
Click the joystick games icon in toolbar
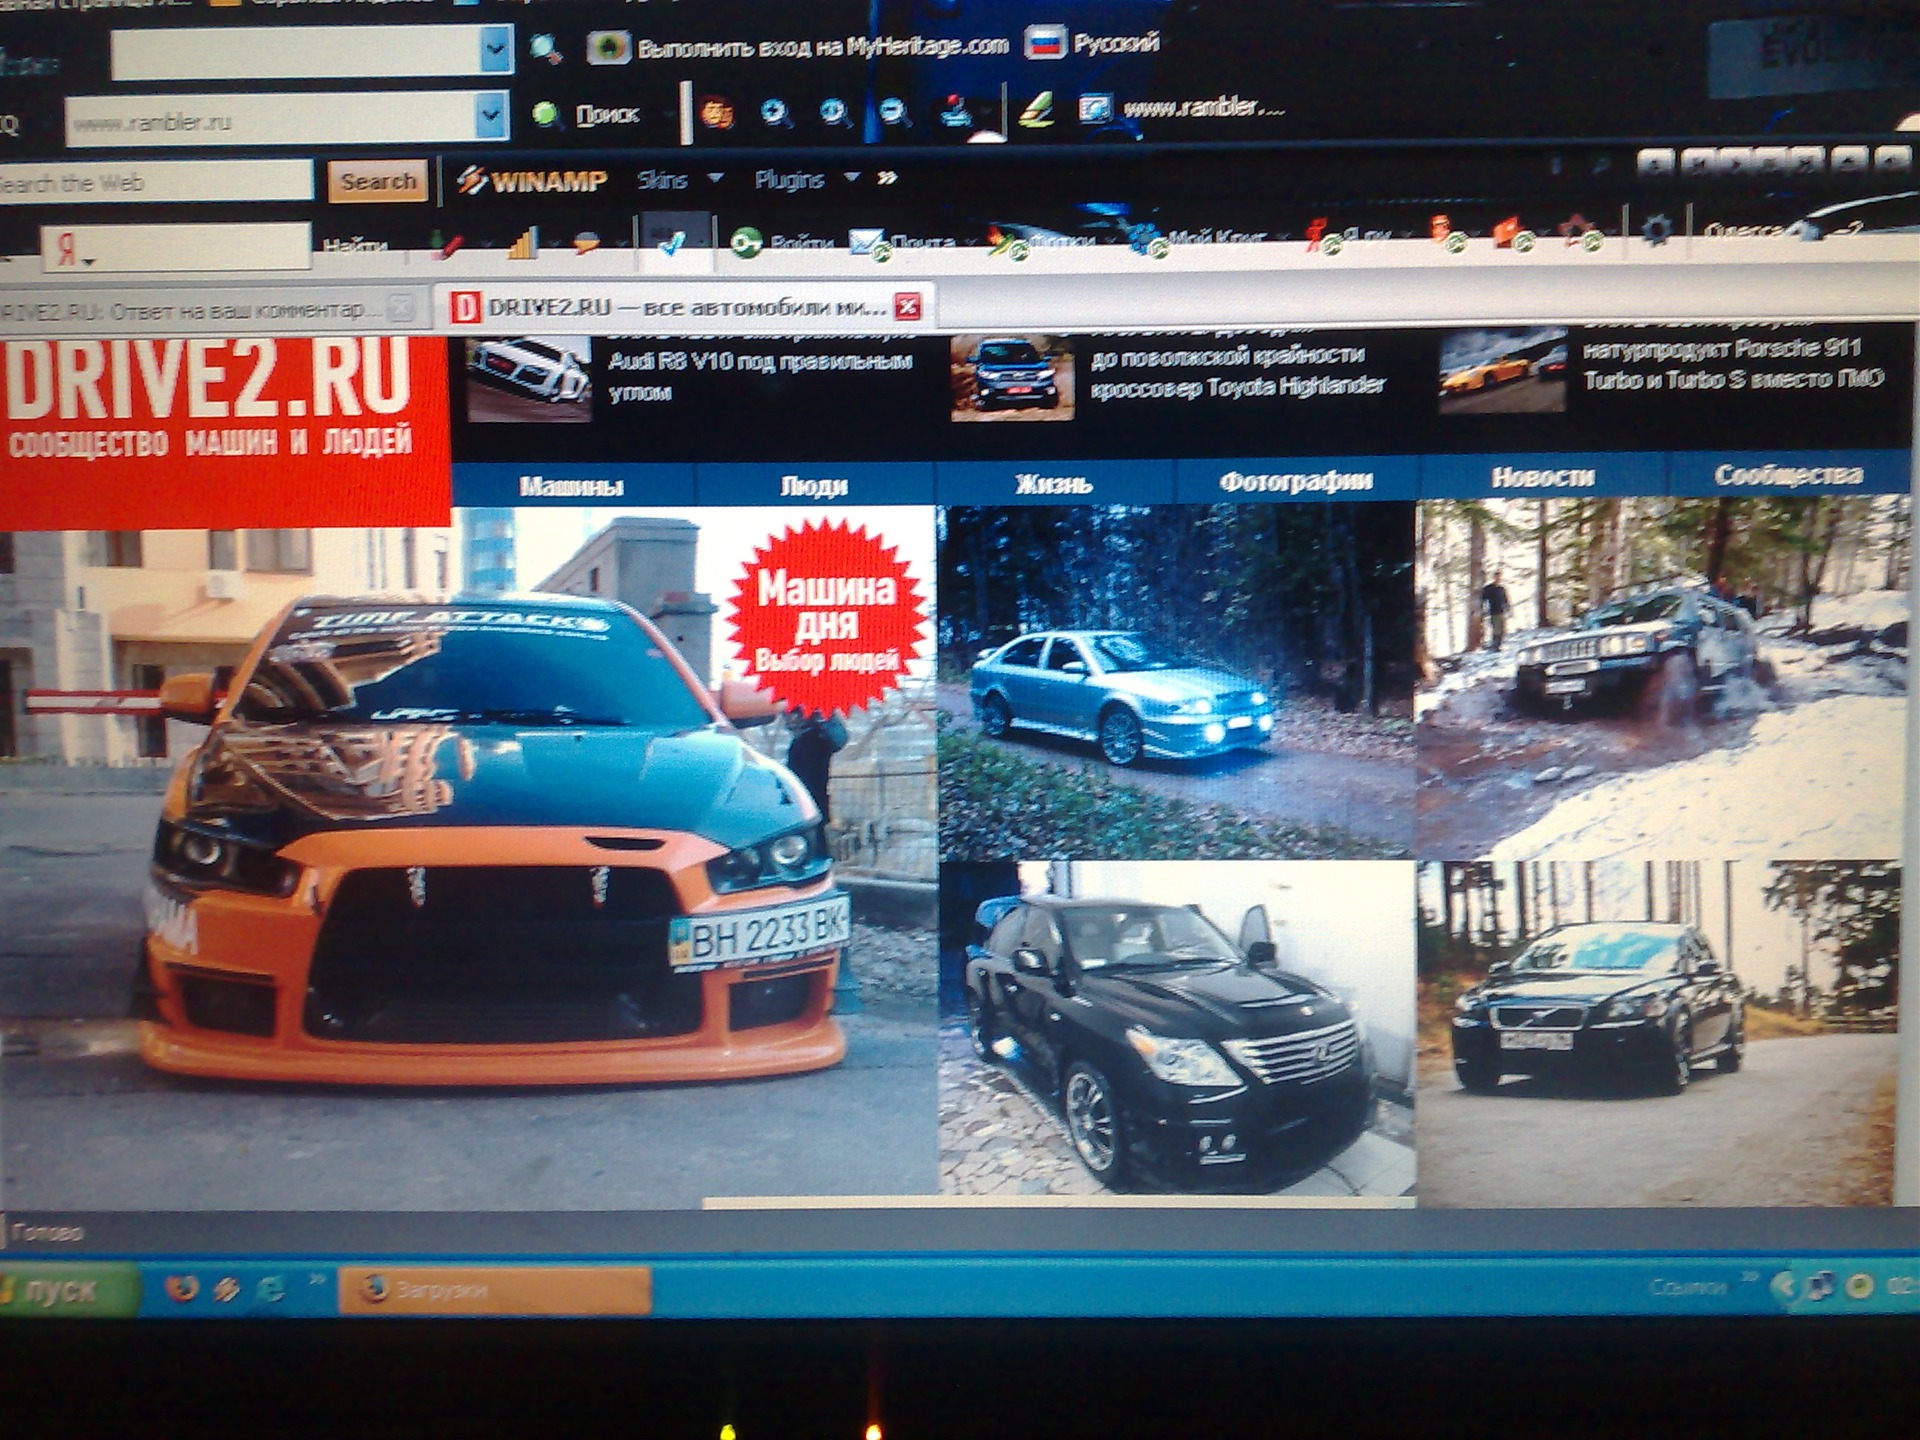[x=955, y=112]
